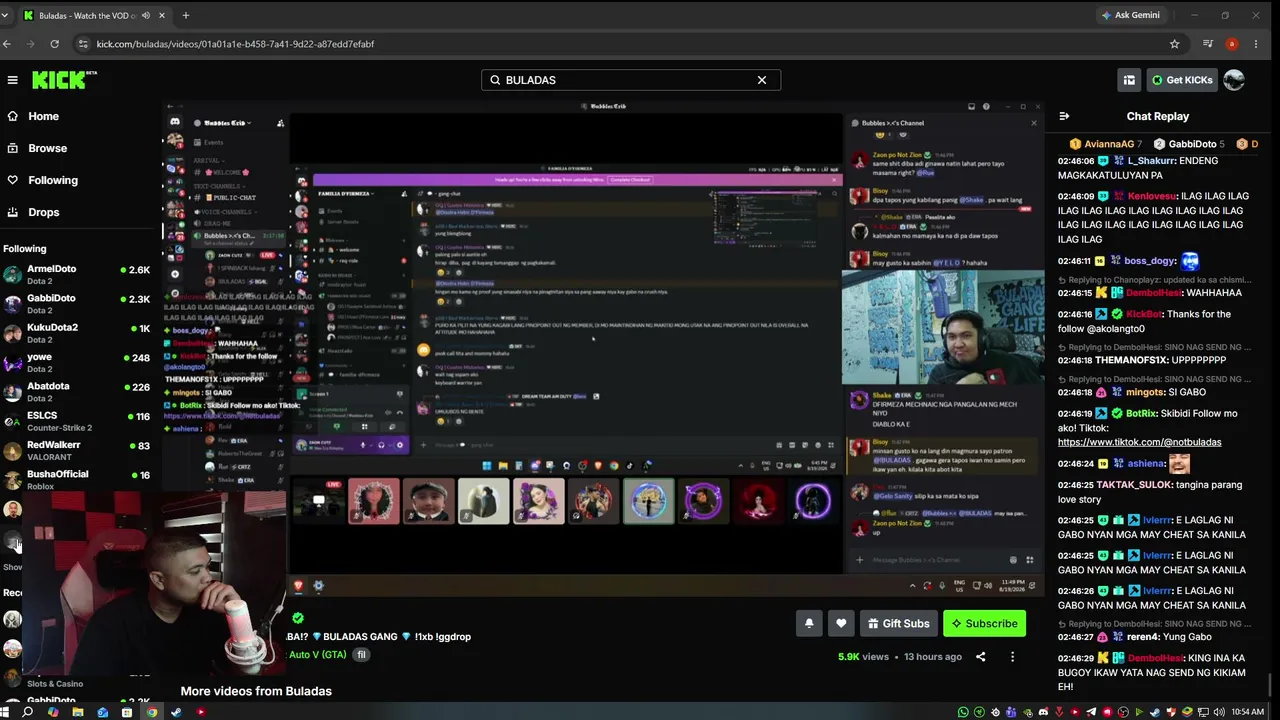
Task: Go to the KICK logo homepage
Action: pyautogui.click(x=64, y=80)
